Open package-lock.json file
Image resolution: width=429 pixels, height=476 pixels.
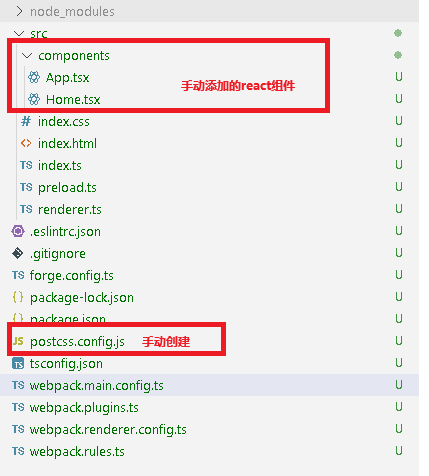click(82, 298)
